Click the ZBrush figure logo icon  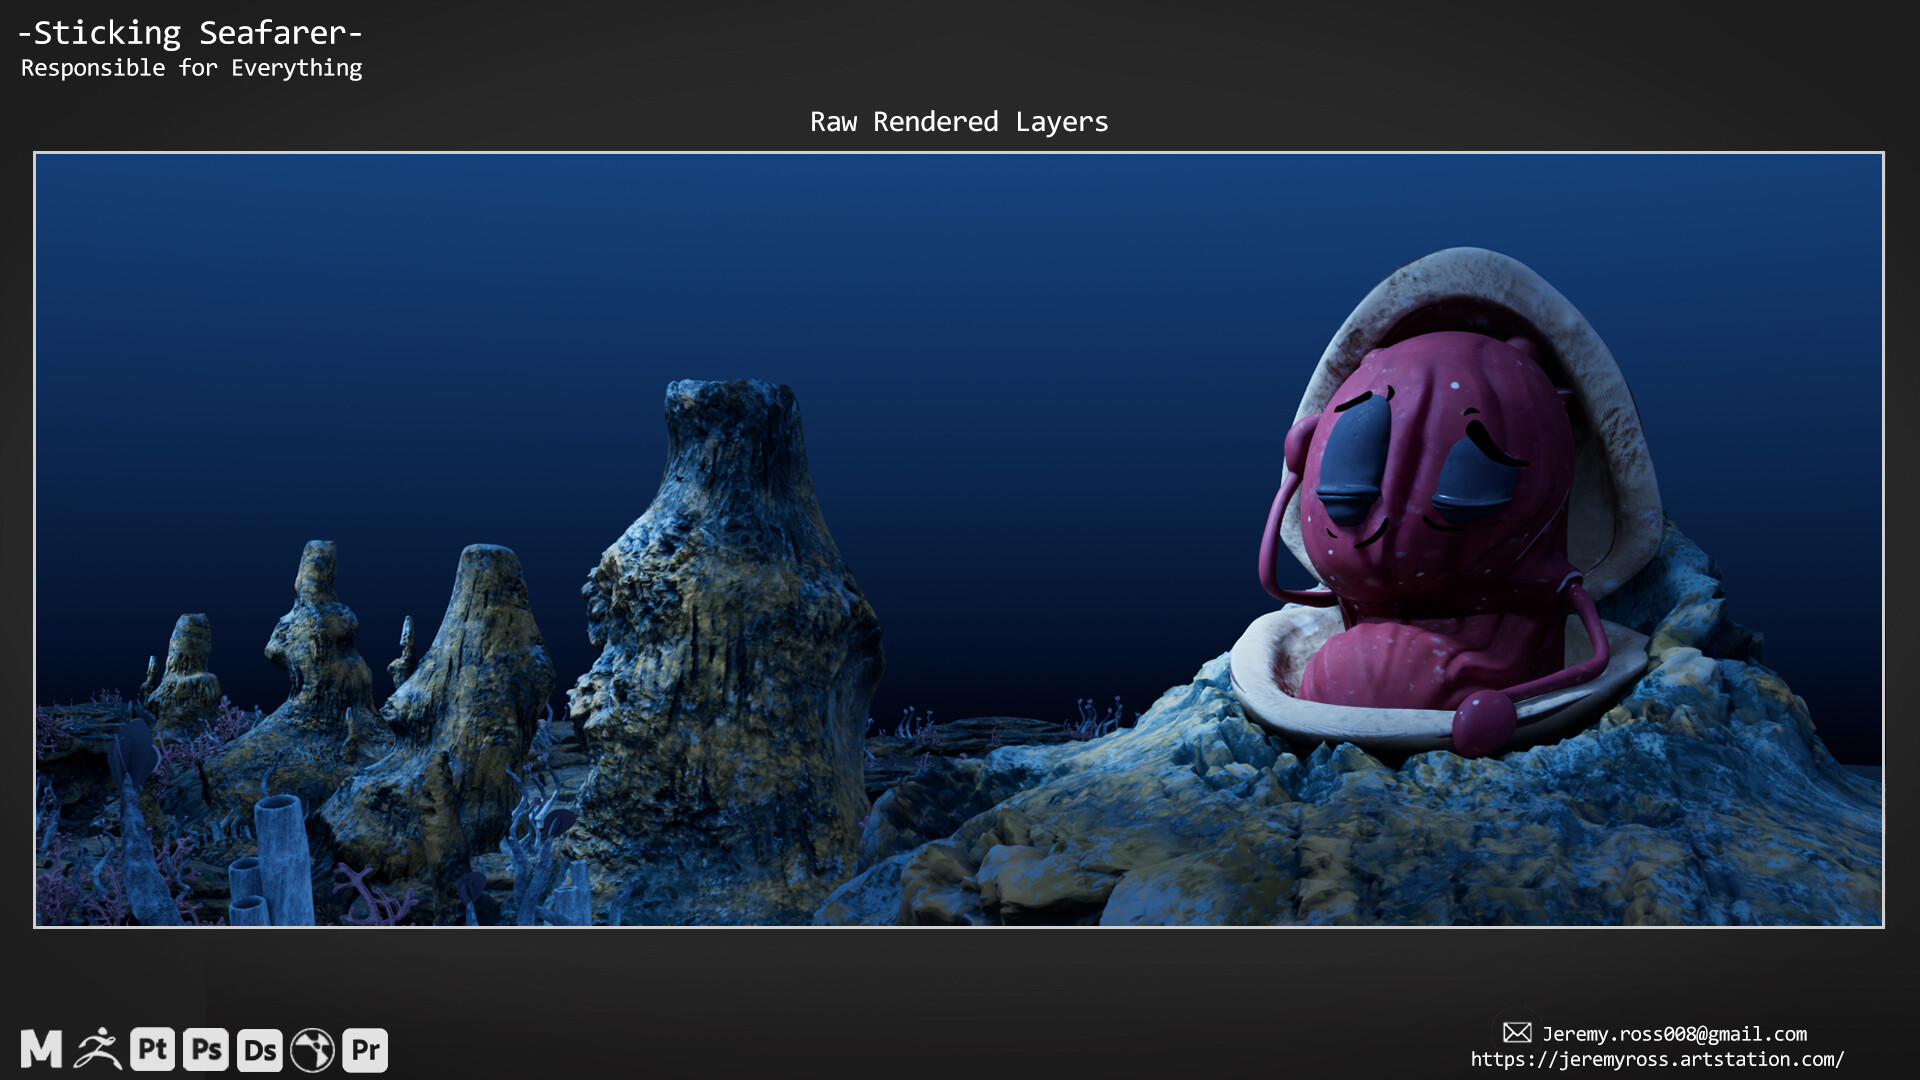pos(97,1050)
